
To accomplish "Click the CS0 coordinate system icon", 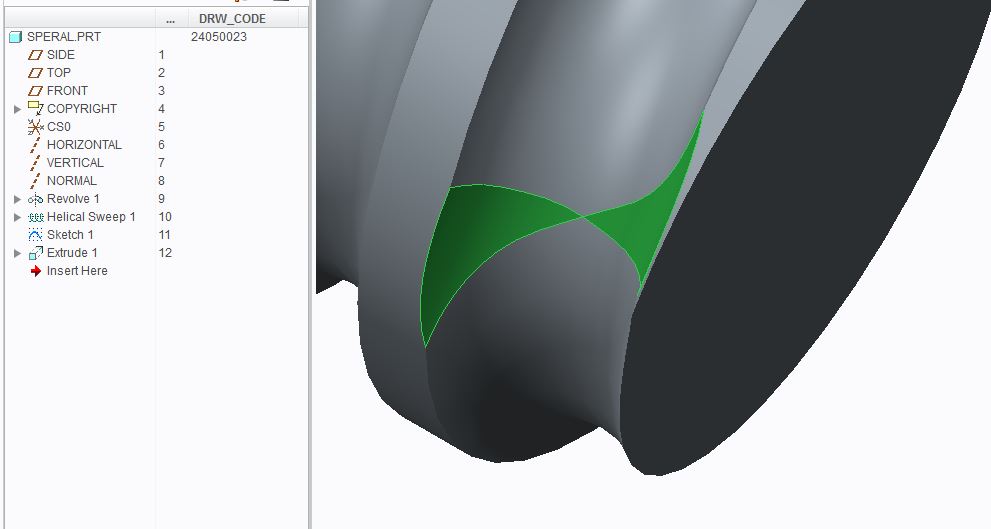I will click(x=35, y=127).
